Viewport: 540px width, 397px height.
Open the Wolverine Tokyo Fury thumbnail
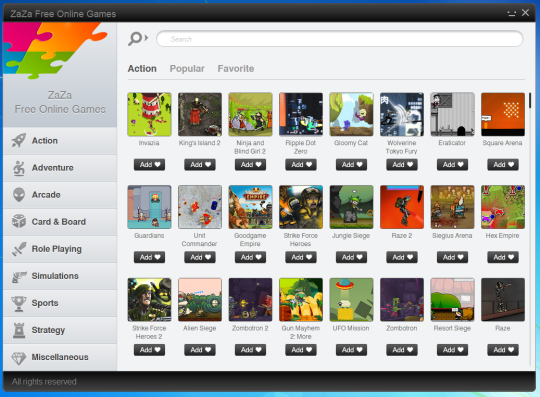402,114
